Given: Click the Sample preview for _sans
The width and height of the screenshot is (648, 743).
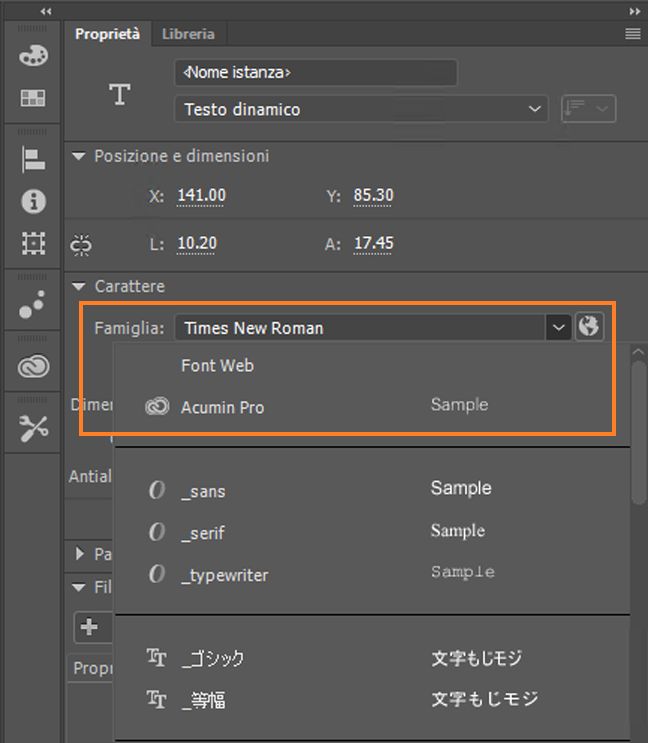Looking at the screenshot, I should coord(461,488).
